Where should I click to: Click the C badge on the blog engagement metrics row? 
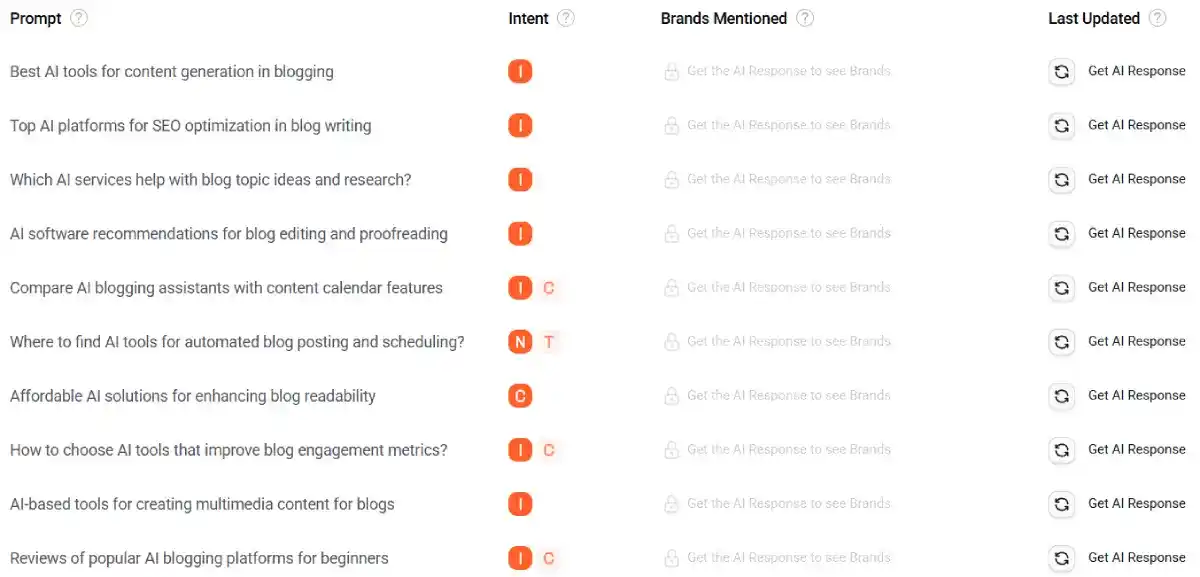click(x=548, y=449)
